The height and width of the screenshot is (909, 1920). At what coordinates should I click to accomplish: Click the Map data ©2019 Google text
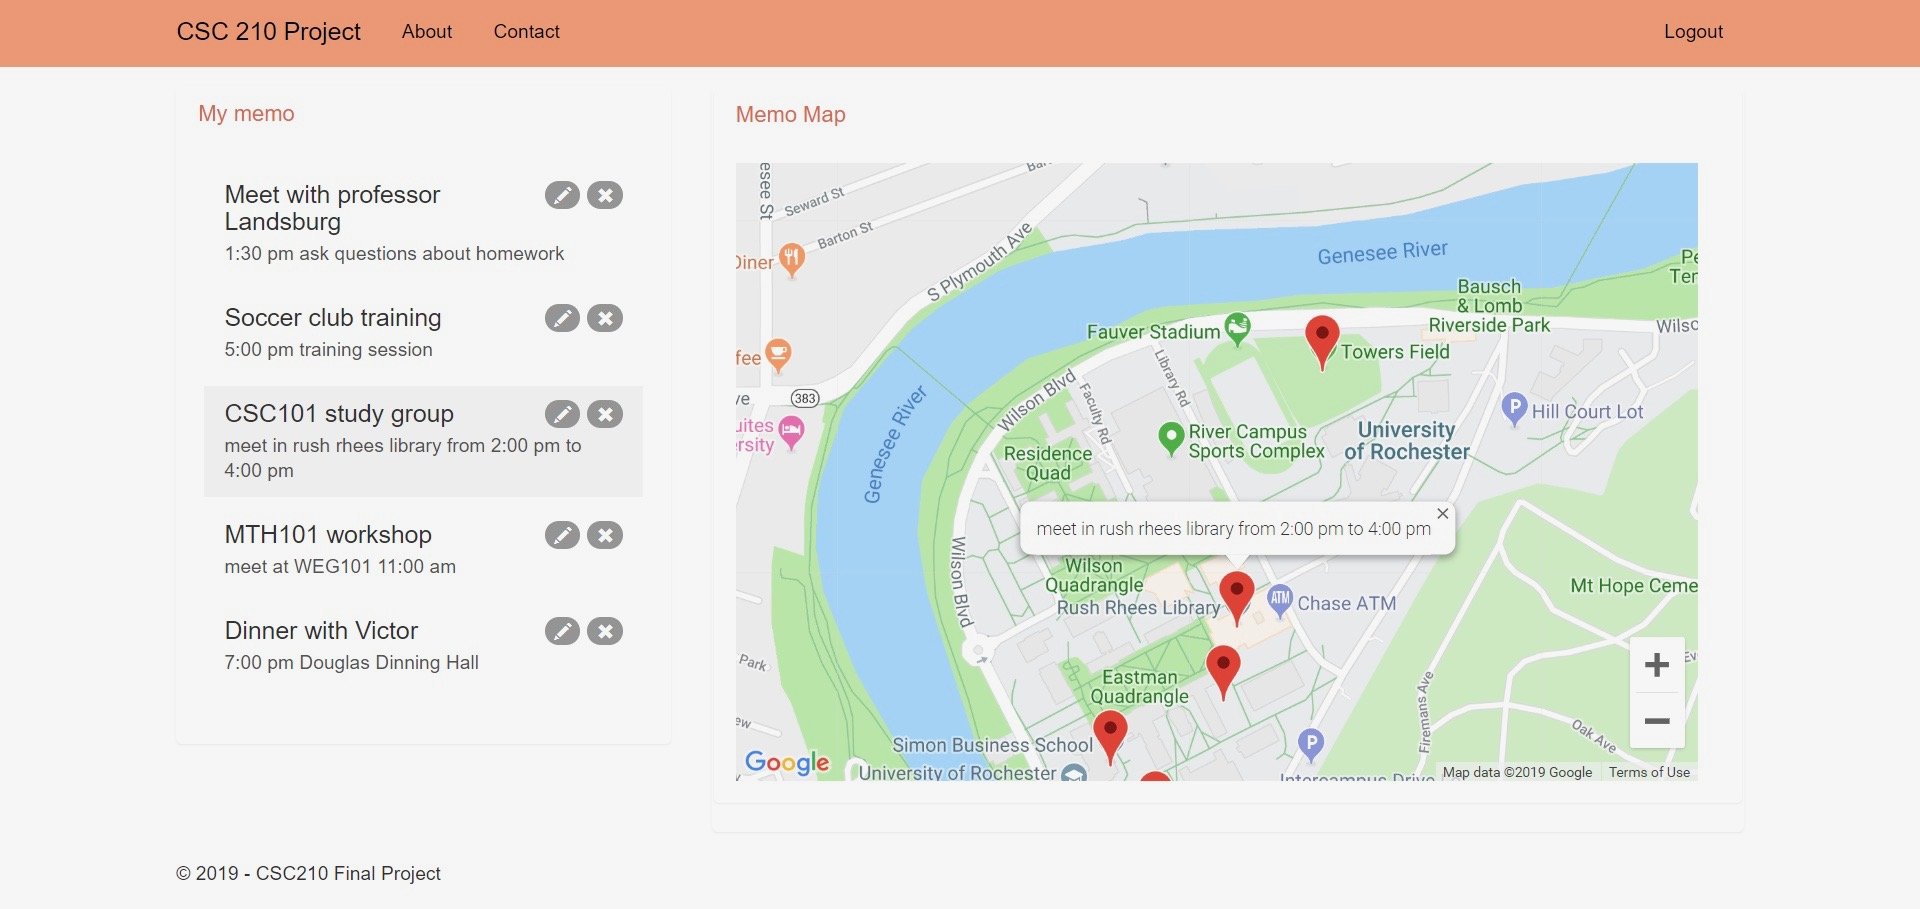[x=1517, y=772]
